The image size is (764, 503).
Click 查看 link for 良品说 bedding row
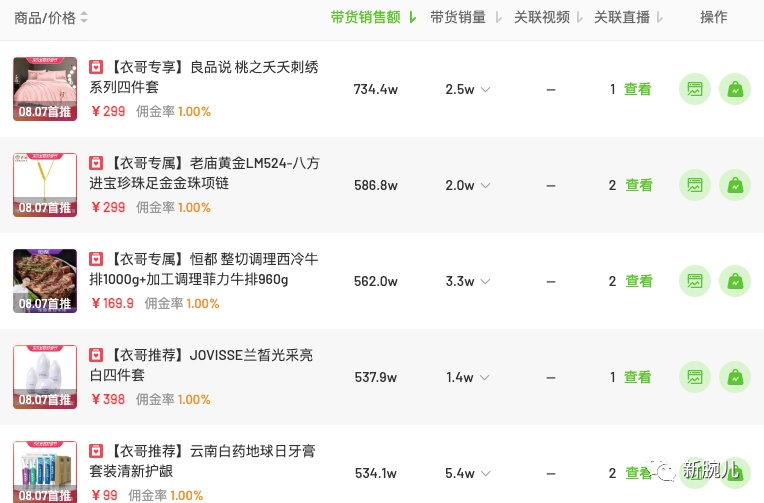[x=637, y=89]
